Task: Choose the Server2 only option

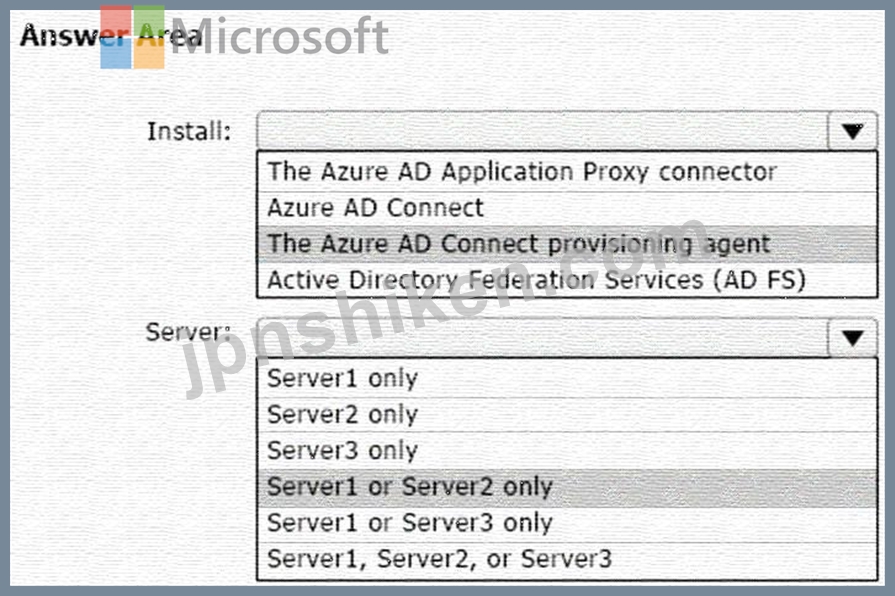Action: [567, 414]
